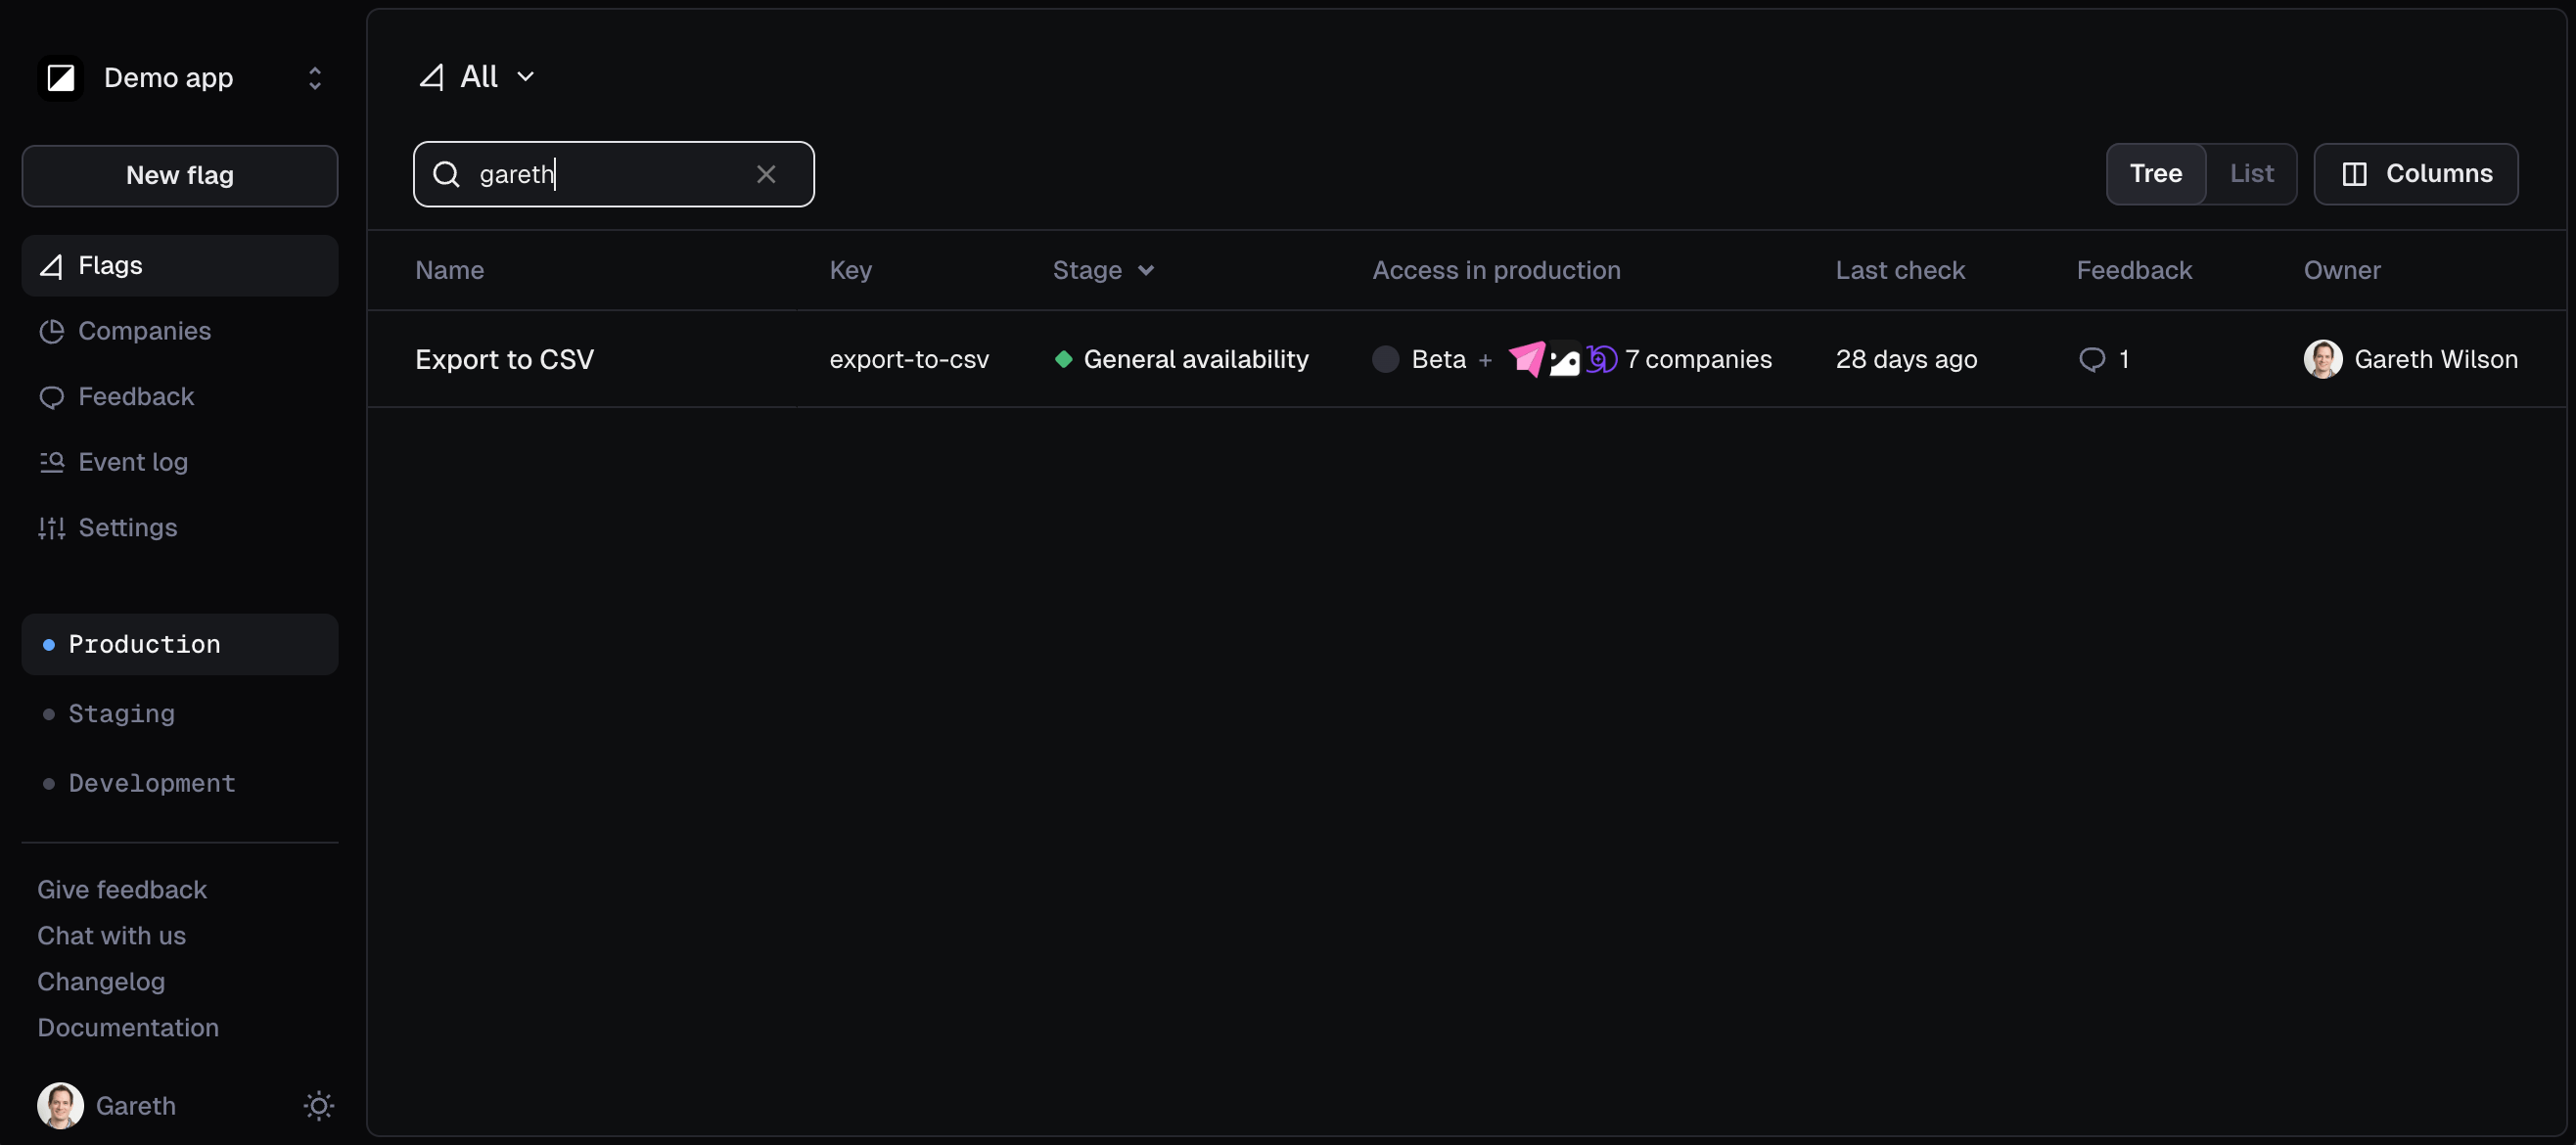The image size is (2576, 1145).
Task: Click the purple swirl company icon
Action: [1601, 359]
